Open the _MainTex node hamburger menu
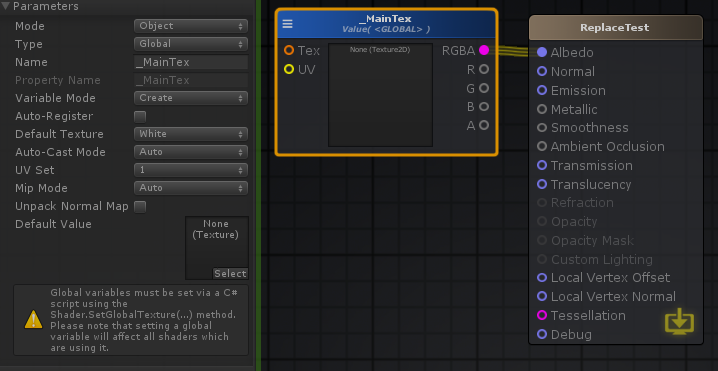Image resolution: width=718 pixels, height=371 pixels. pyautogui.click(x=288, y=24)
